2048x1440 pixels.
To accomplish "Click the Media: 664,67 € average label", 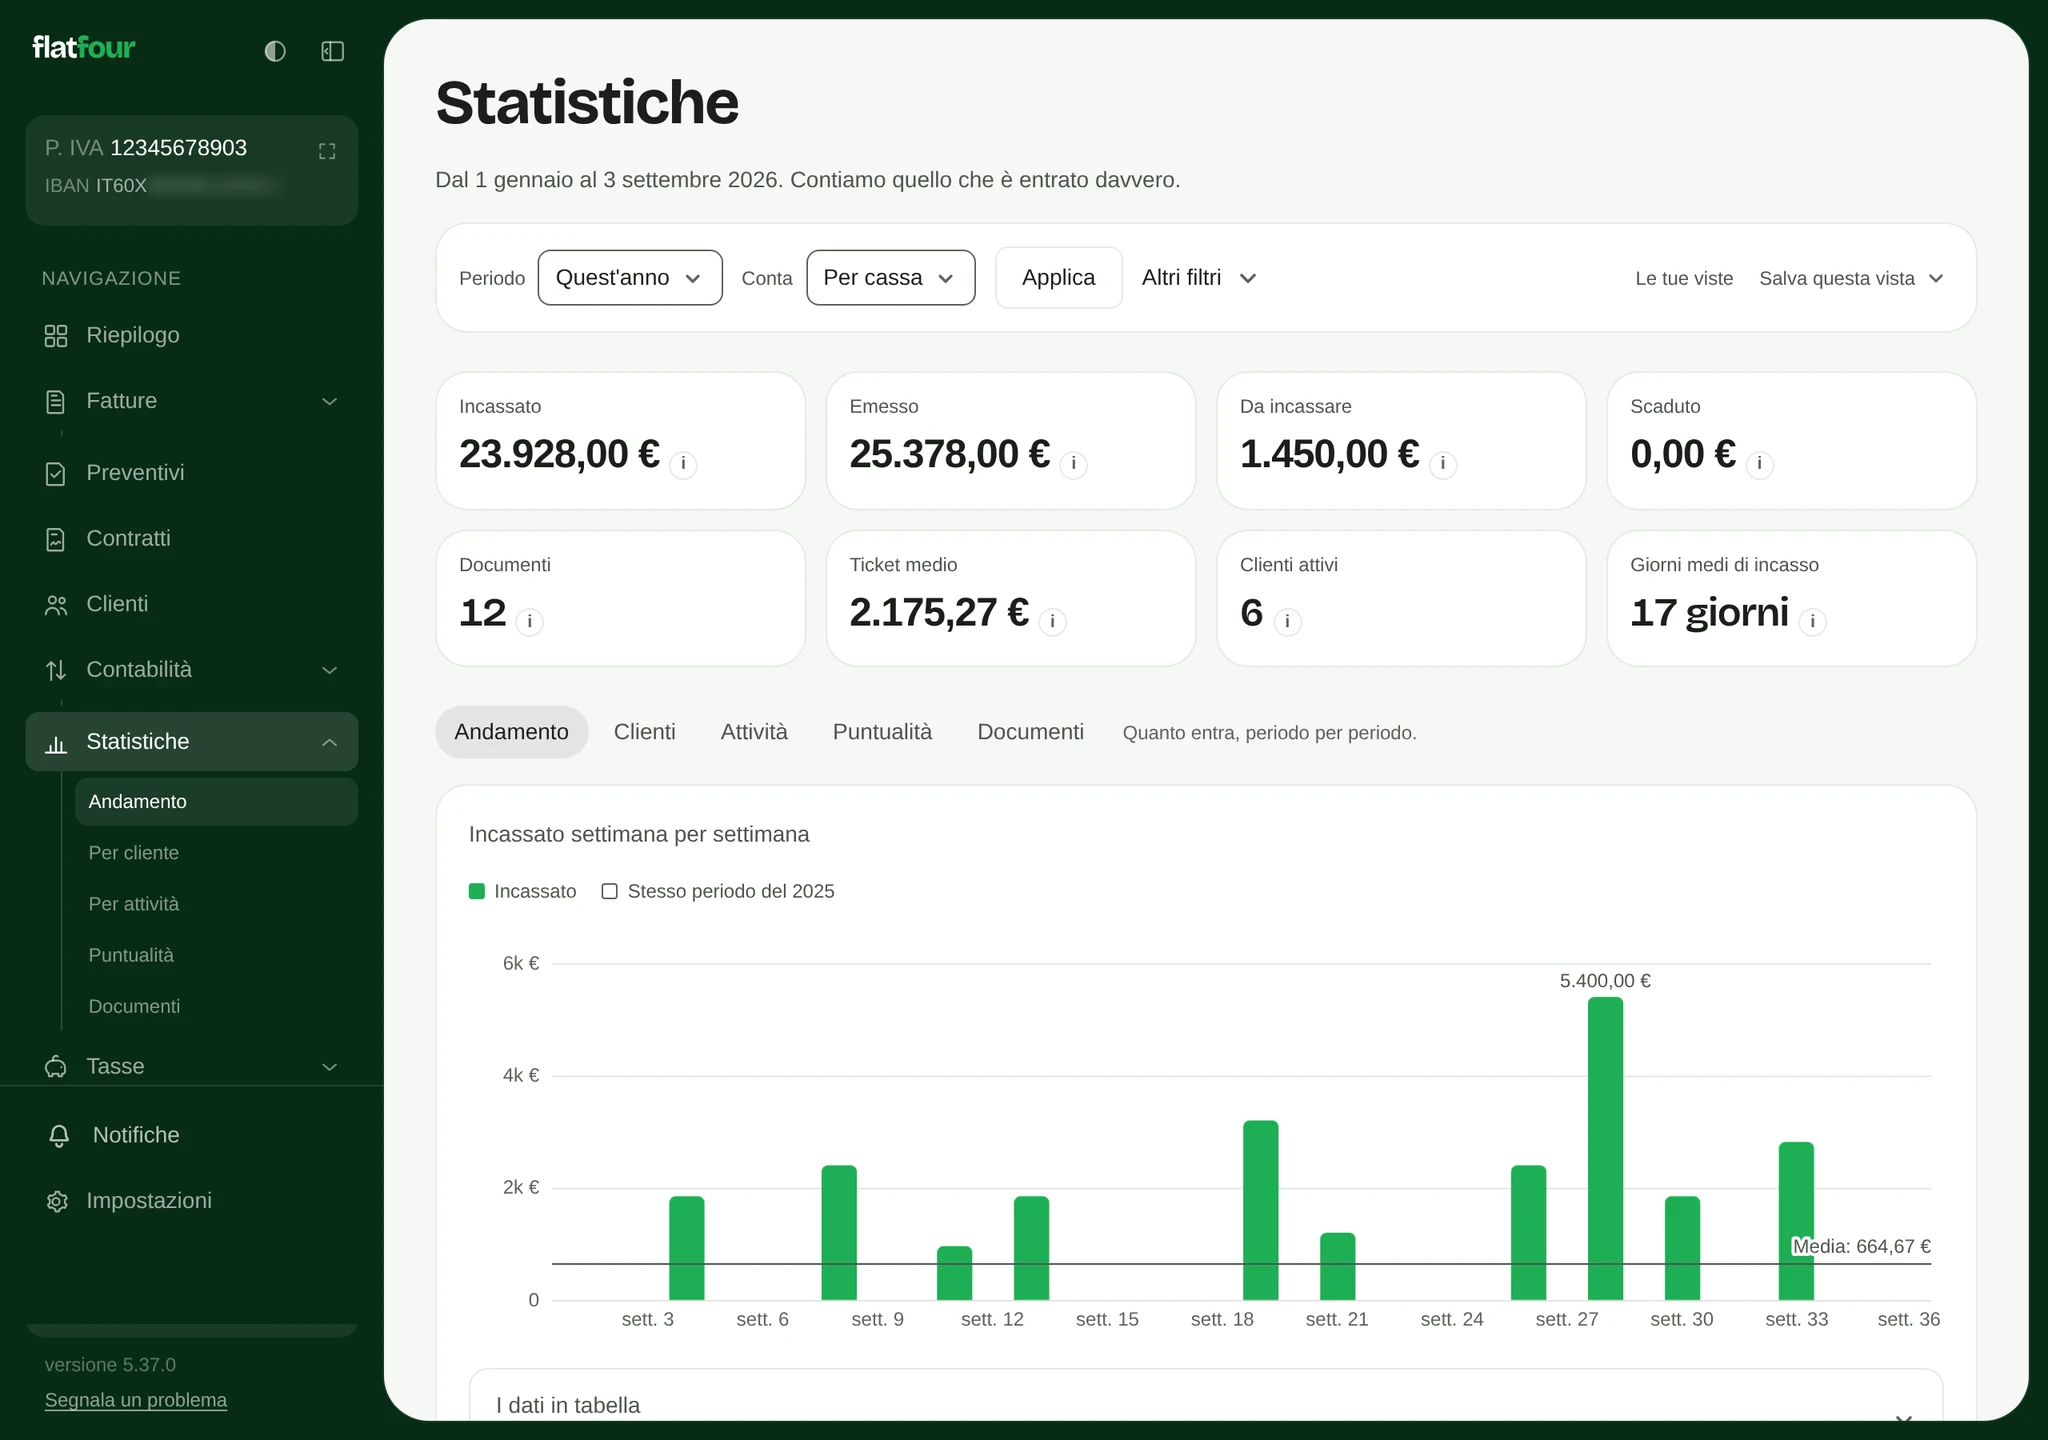I will point(1861,1247).
